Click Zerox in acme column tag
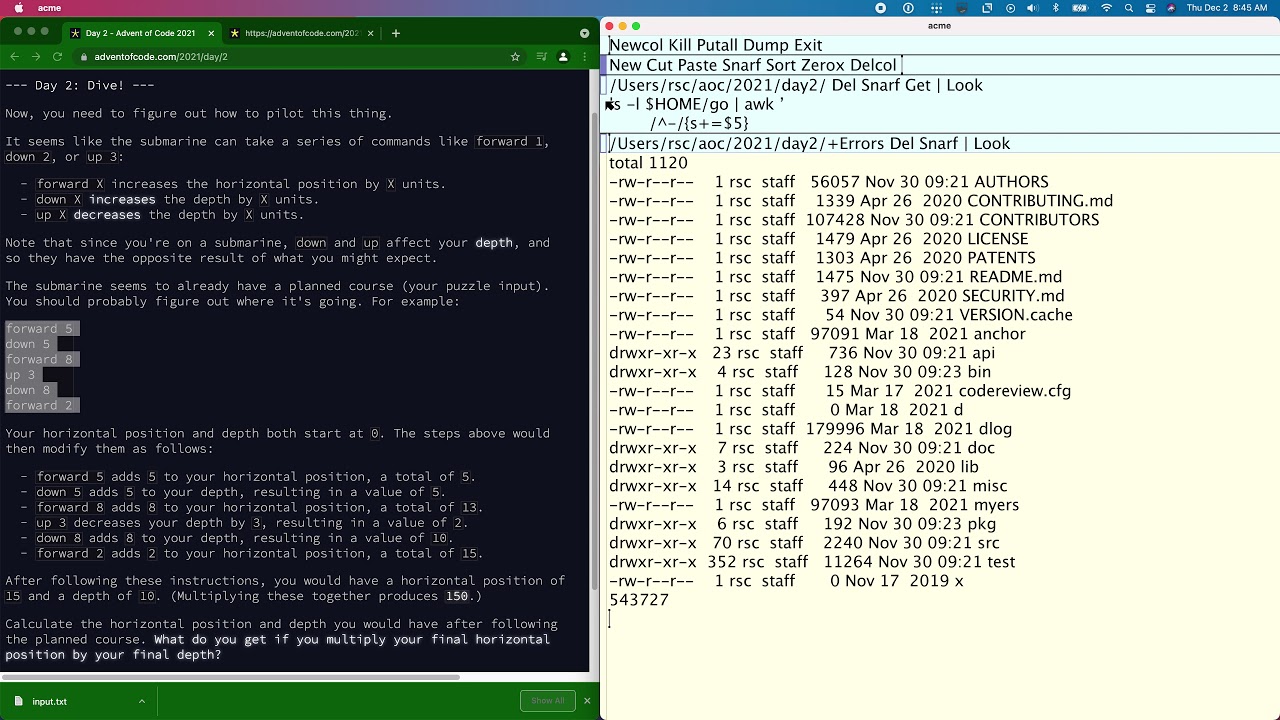The image size is (1280, 720). click(x=823, y=65)
